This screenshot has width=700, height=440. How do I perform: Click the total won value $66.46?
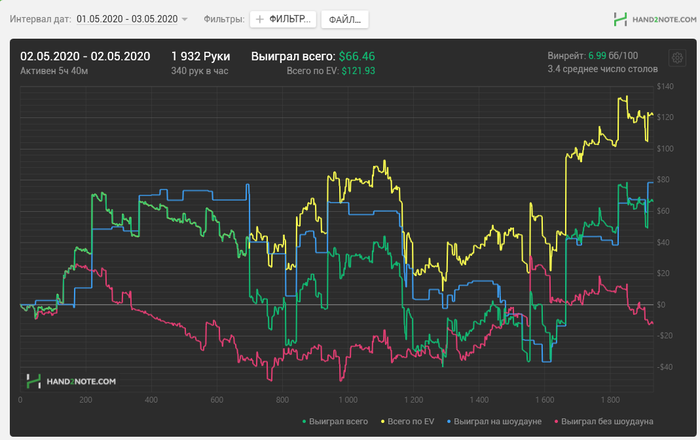tap(357, 56)
